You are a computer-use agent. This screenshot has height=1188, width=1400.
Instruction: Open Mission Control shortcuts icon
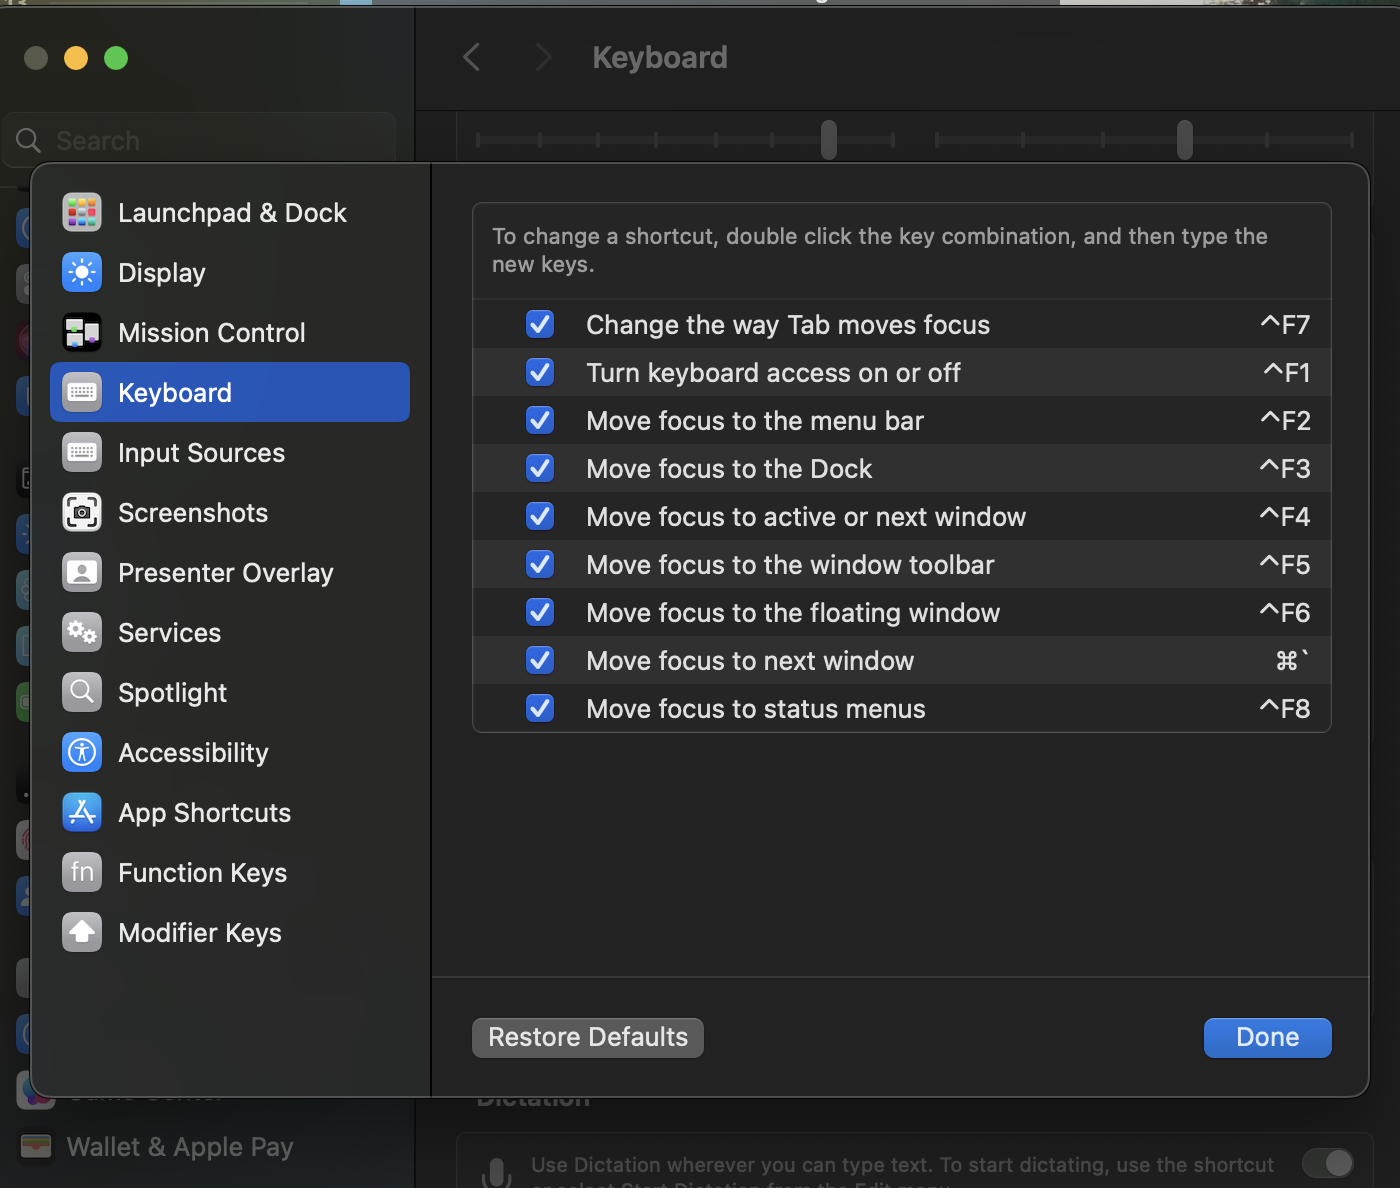(82, 333)
